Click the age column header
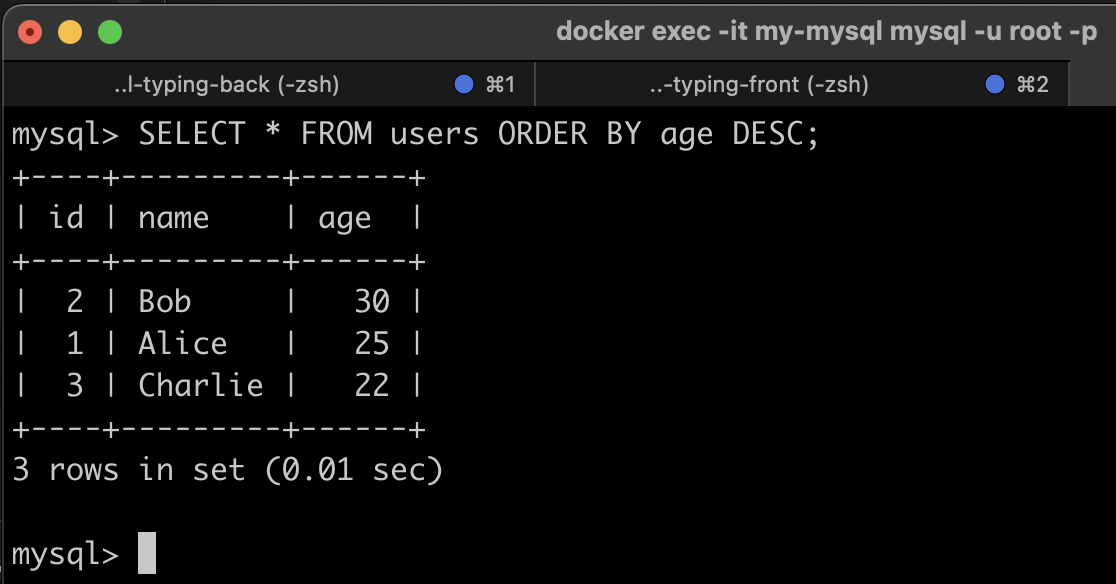Image resolution: width=1116 pixels, height=584 pixels. (x=344, y=217)
